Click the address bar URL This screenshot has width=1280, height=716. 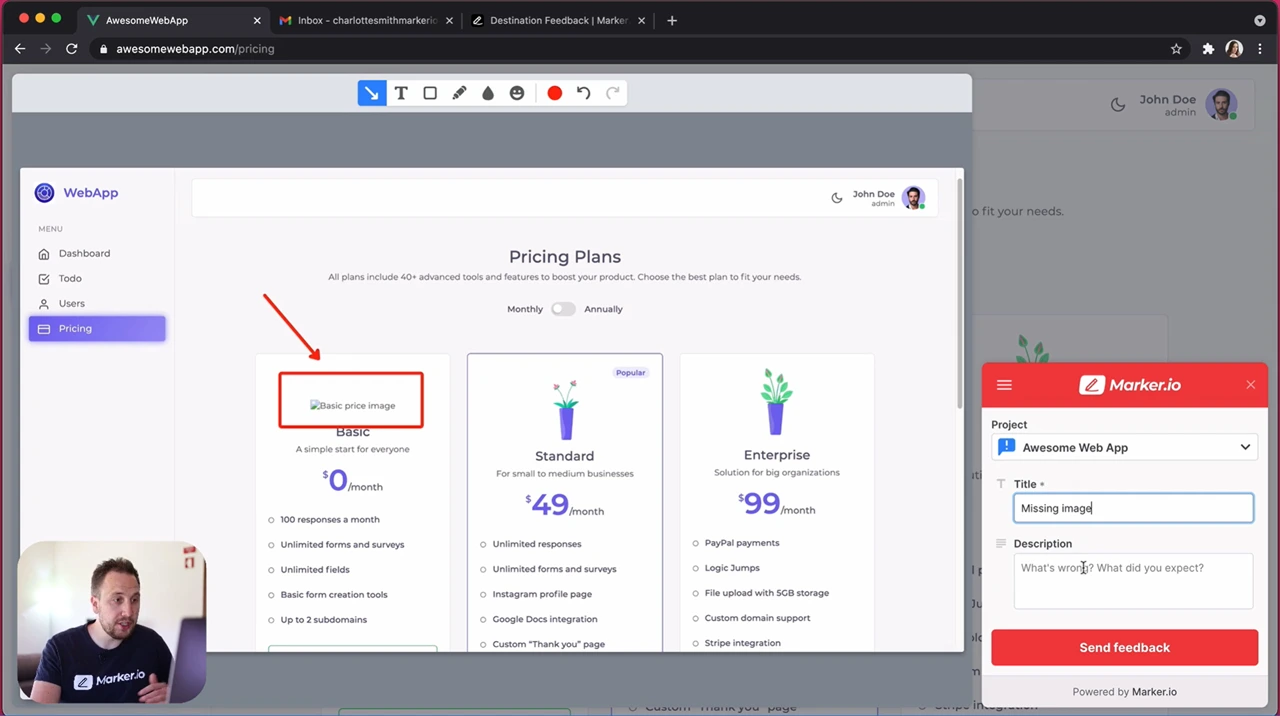195,48
